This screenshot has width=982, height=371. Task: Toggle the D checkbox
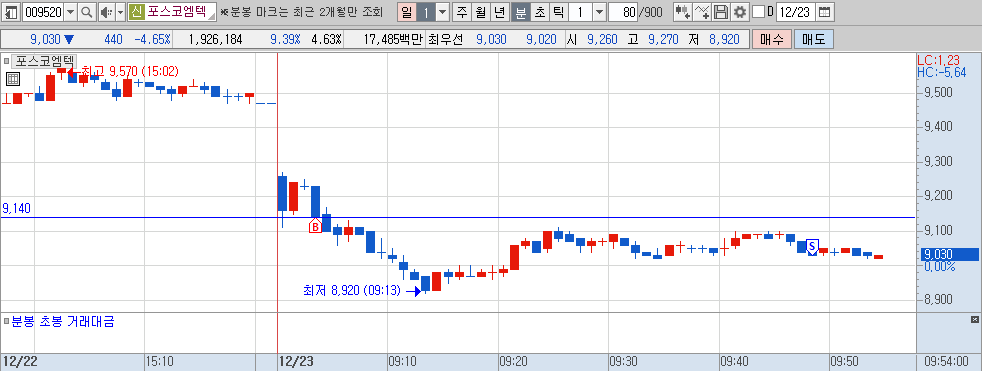(x=758, y=11)
